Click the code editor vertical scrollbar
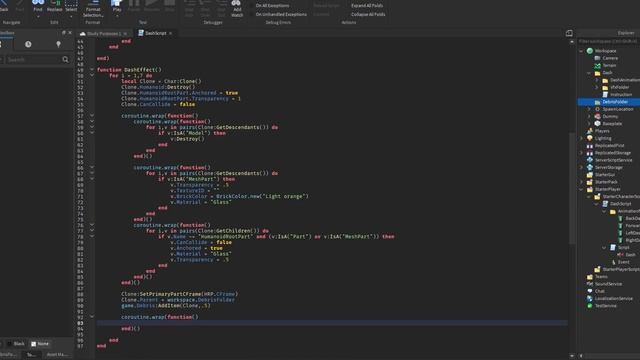Viewport: 640px width, 360px height. click(571, 188)
